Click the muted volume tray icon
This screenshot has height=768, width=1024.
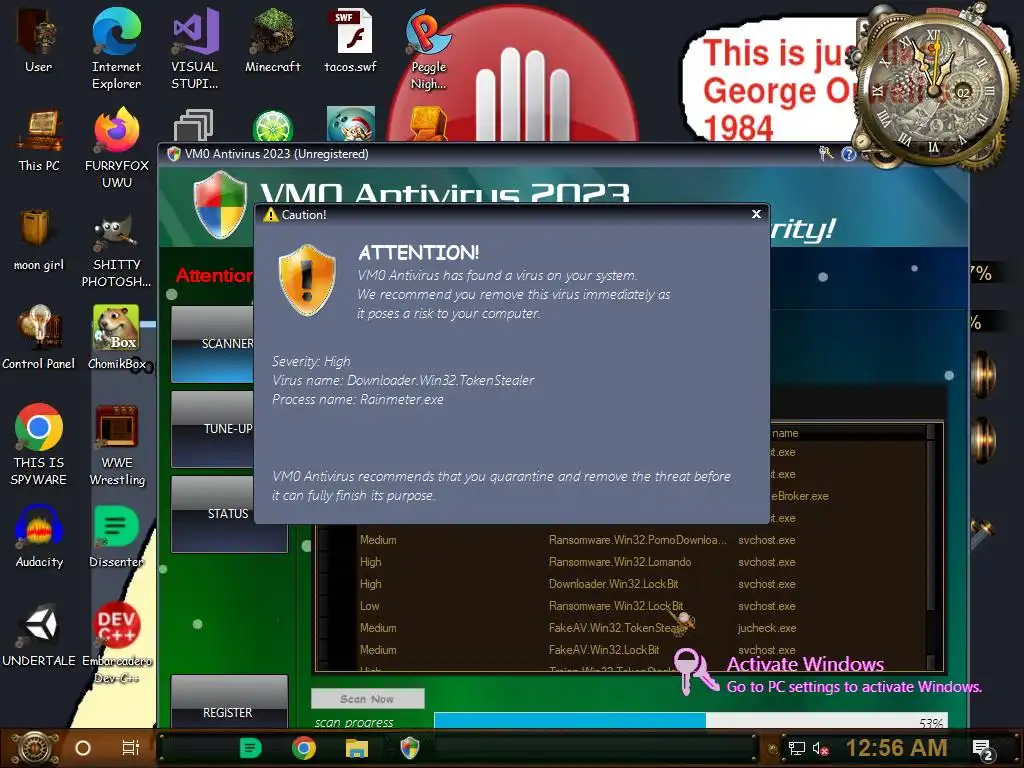coord(820,749)
